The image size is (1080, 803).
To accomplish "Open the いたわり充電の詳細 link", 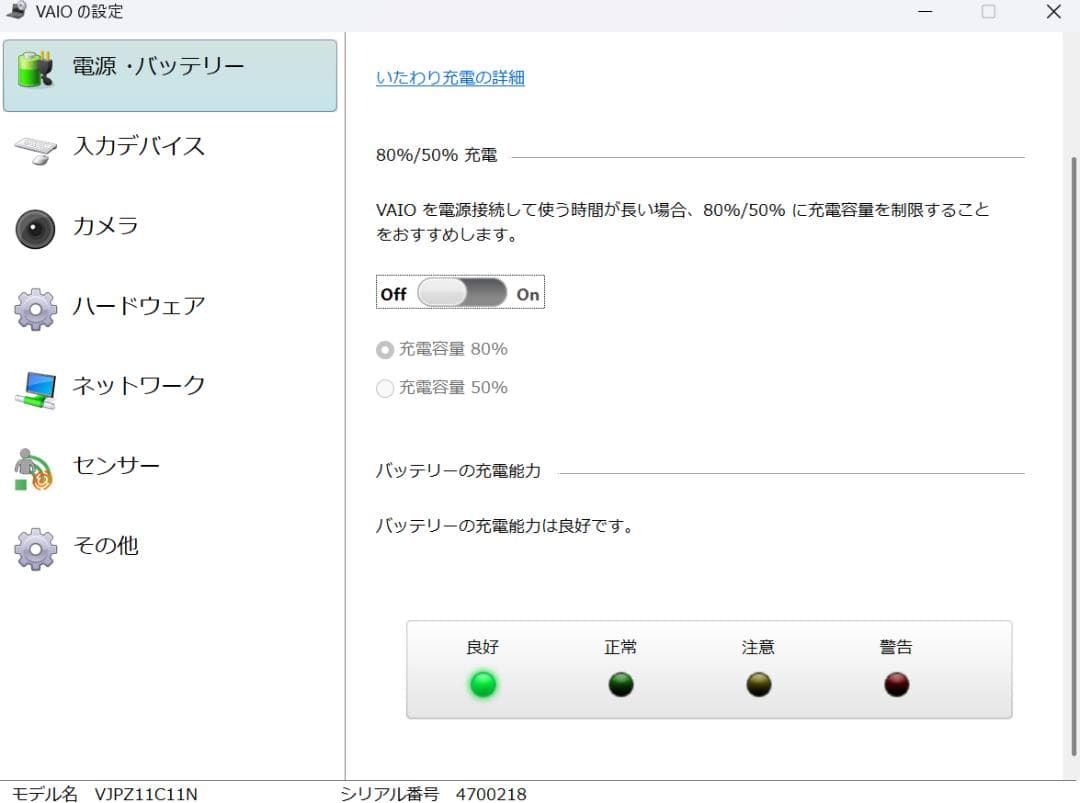I will coord(449,77).
